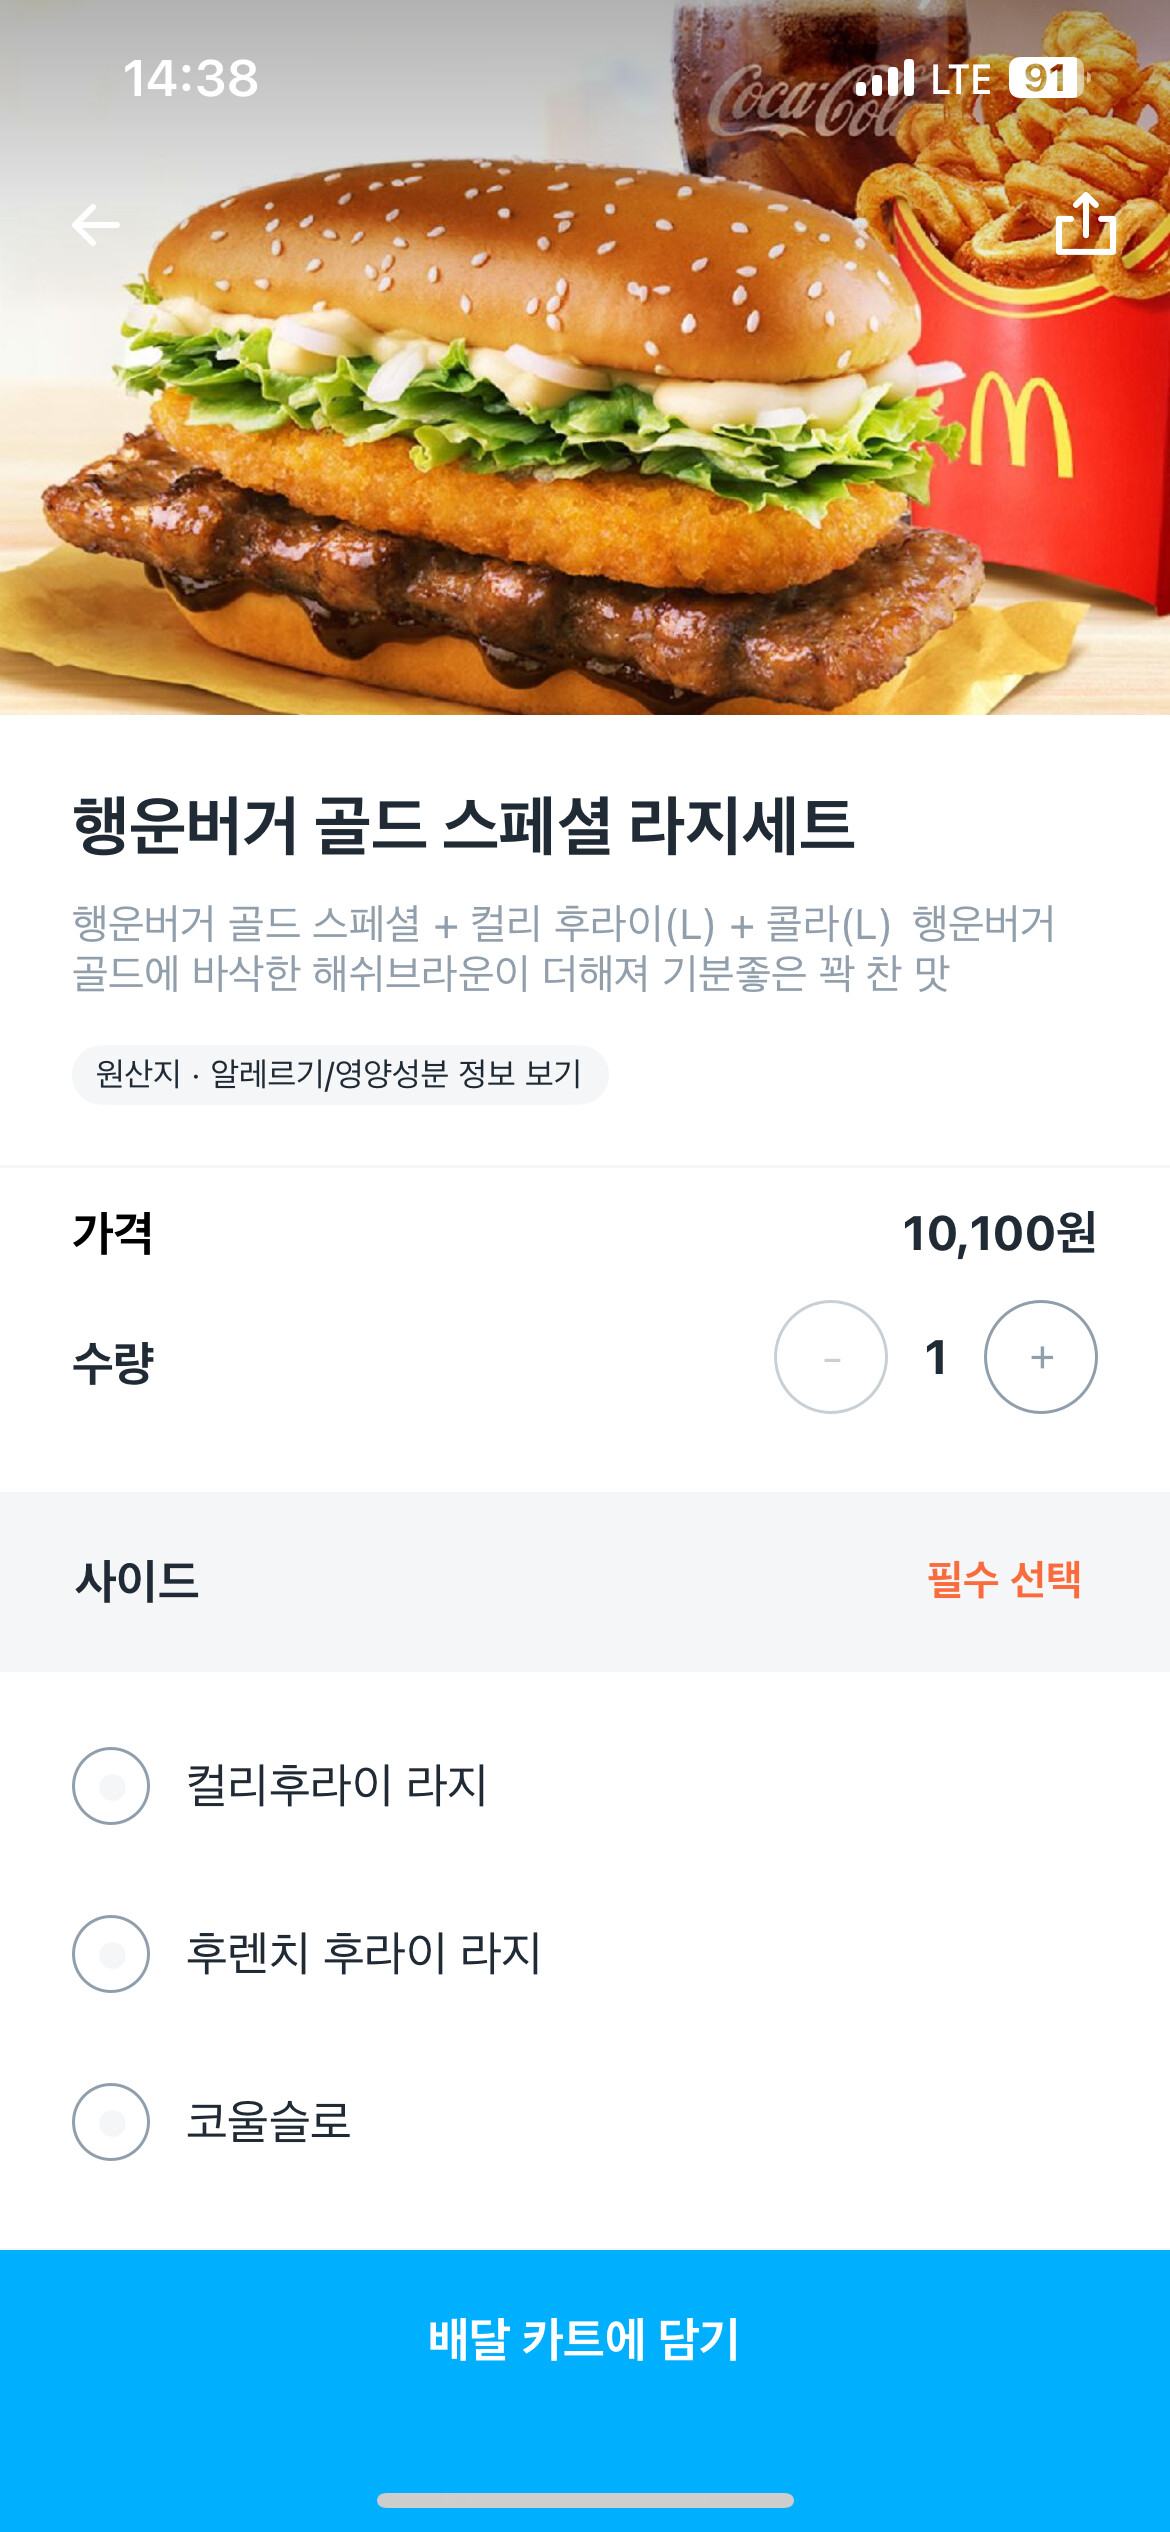
Task: Open 원산지 · 알레르기/영양성분 정보 보기
Action: tap(340, 1075)
